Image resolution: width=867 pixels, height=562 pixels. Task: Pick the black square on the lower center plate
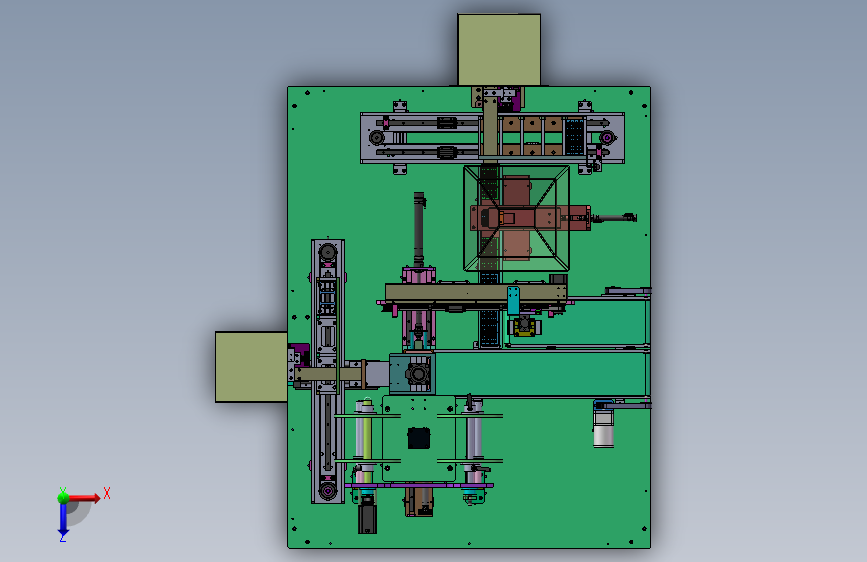pyautogui.click(x=419, y=438)
